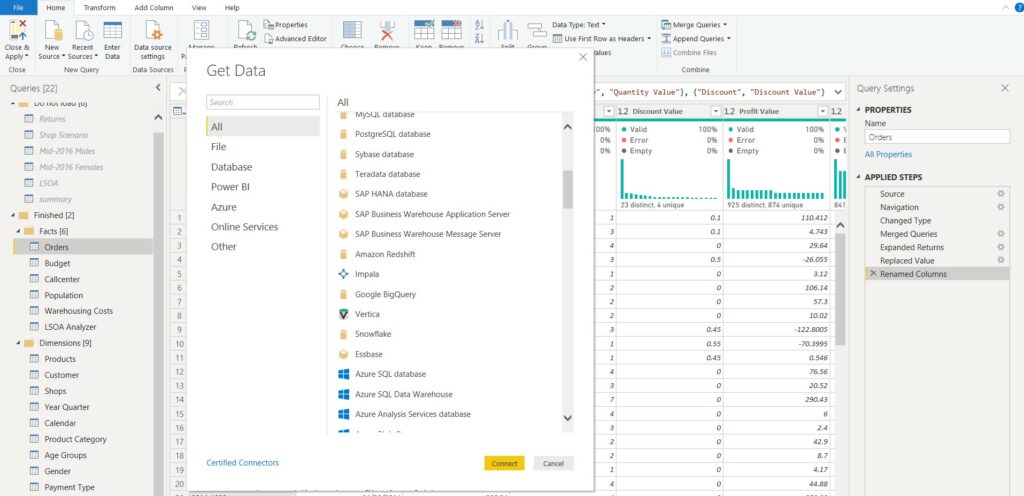Viewport: 1024px width, 496px height.
Task: Collapse the PROPERTIES section
Action: [x=859, y=110]
